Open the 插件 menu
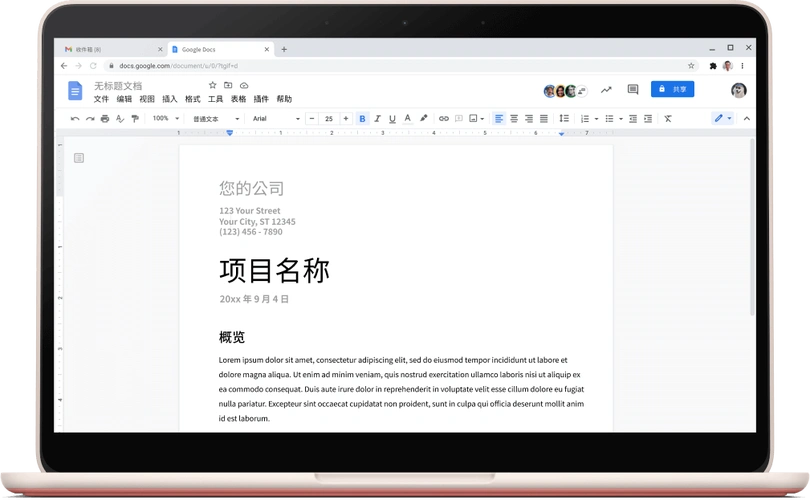The width and height of the screenshot is (810, 500). pyautogui.click(x=261, y=99)
